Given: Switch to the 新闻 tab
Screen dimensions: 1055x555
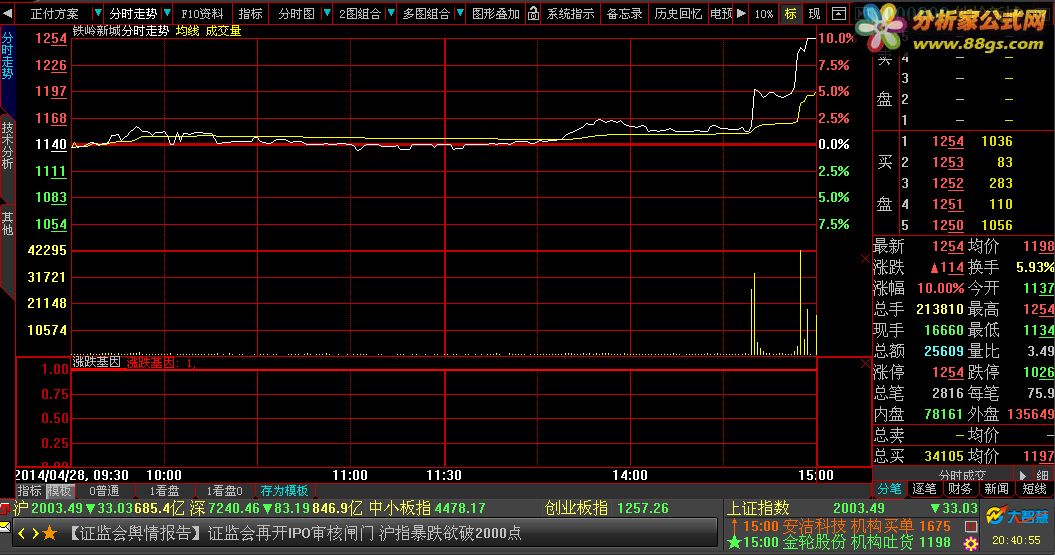Looking at the screenshot, I should tap(996, 489).
